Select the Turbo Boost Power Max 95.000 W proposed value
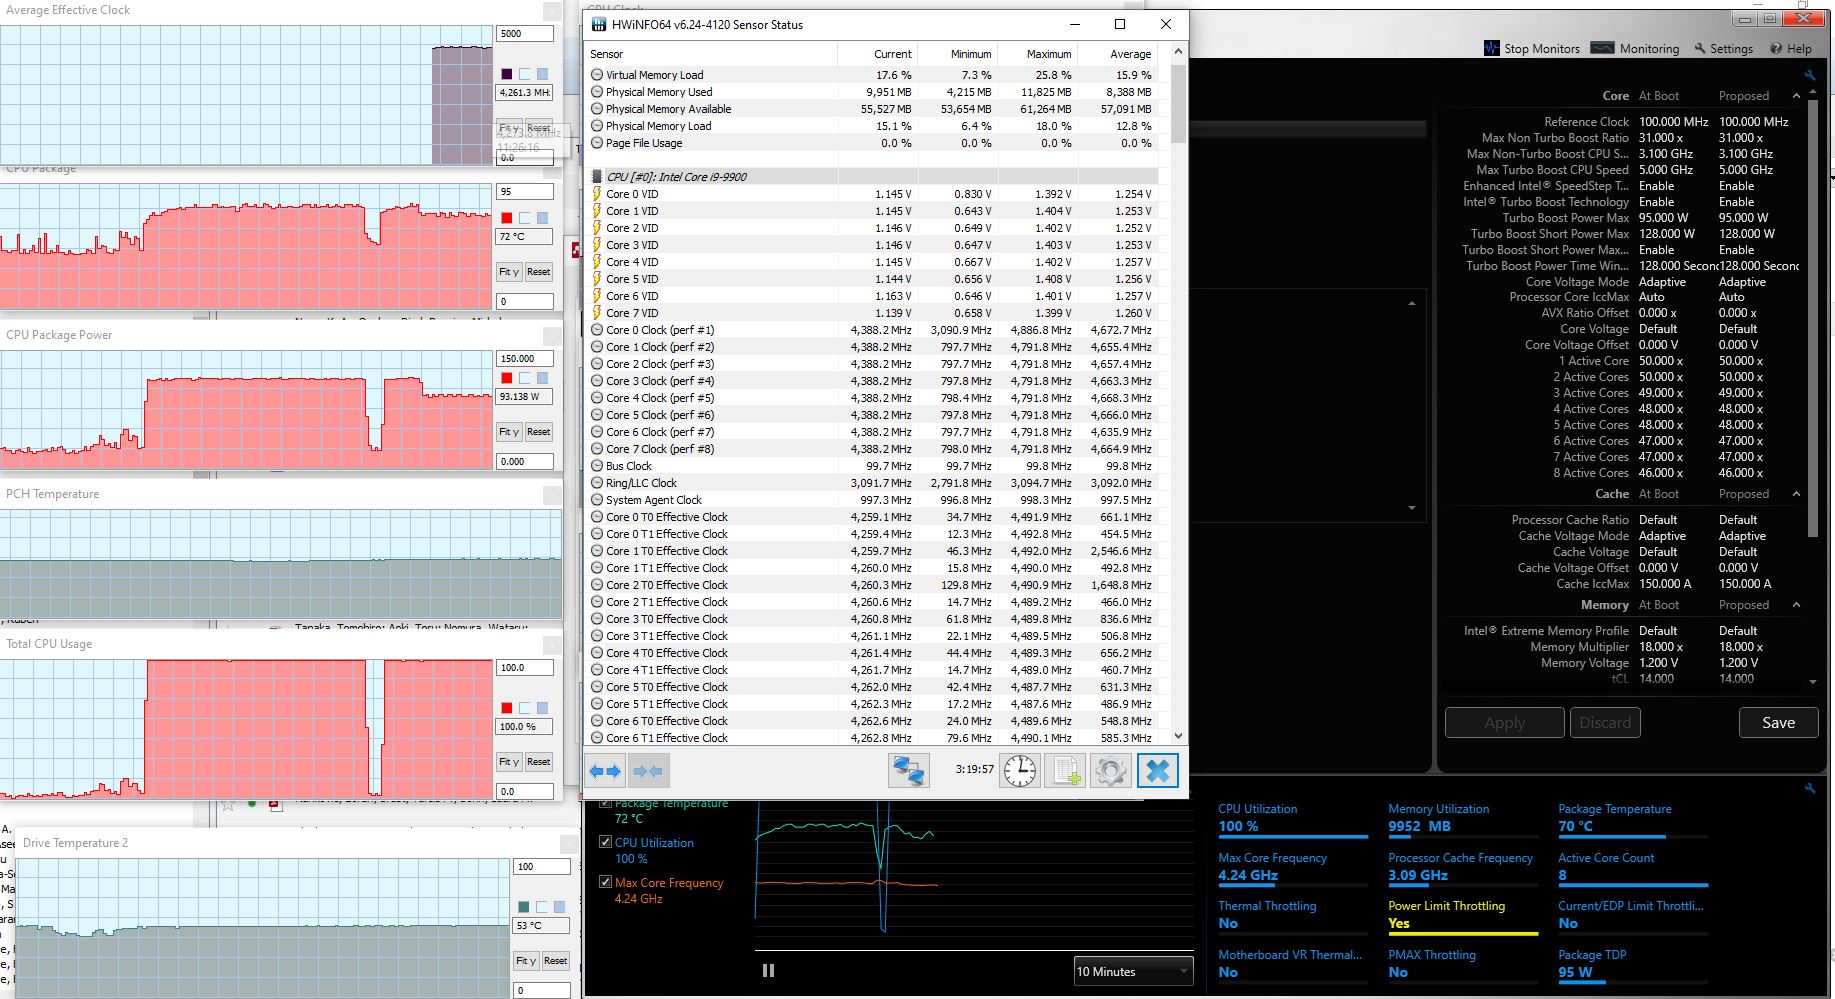Viewport: 1835px width, 999px height. 1743,217
